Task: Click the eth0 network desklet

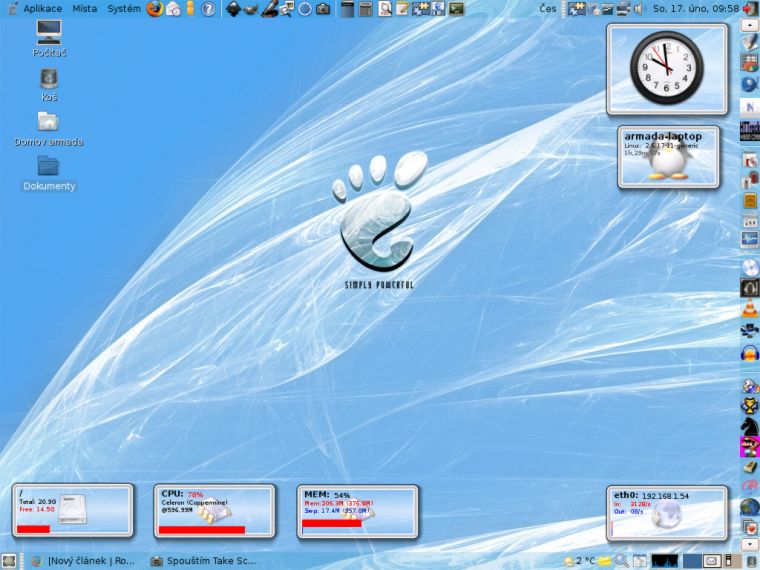Action: click(667, 513)
